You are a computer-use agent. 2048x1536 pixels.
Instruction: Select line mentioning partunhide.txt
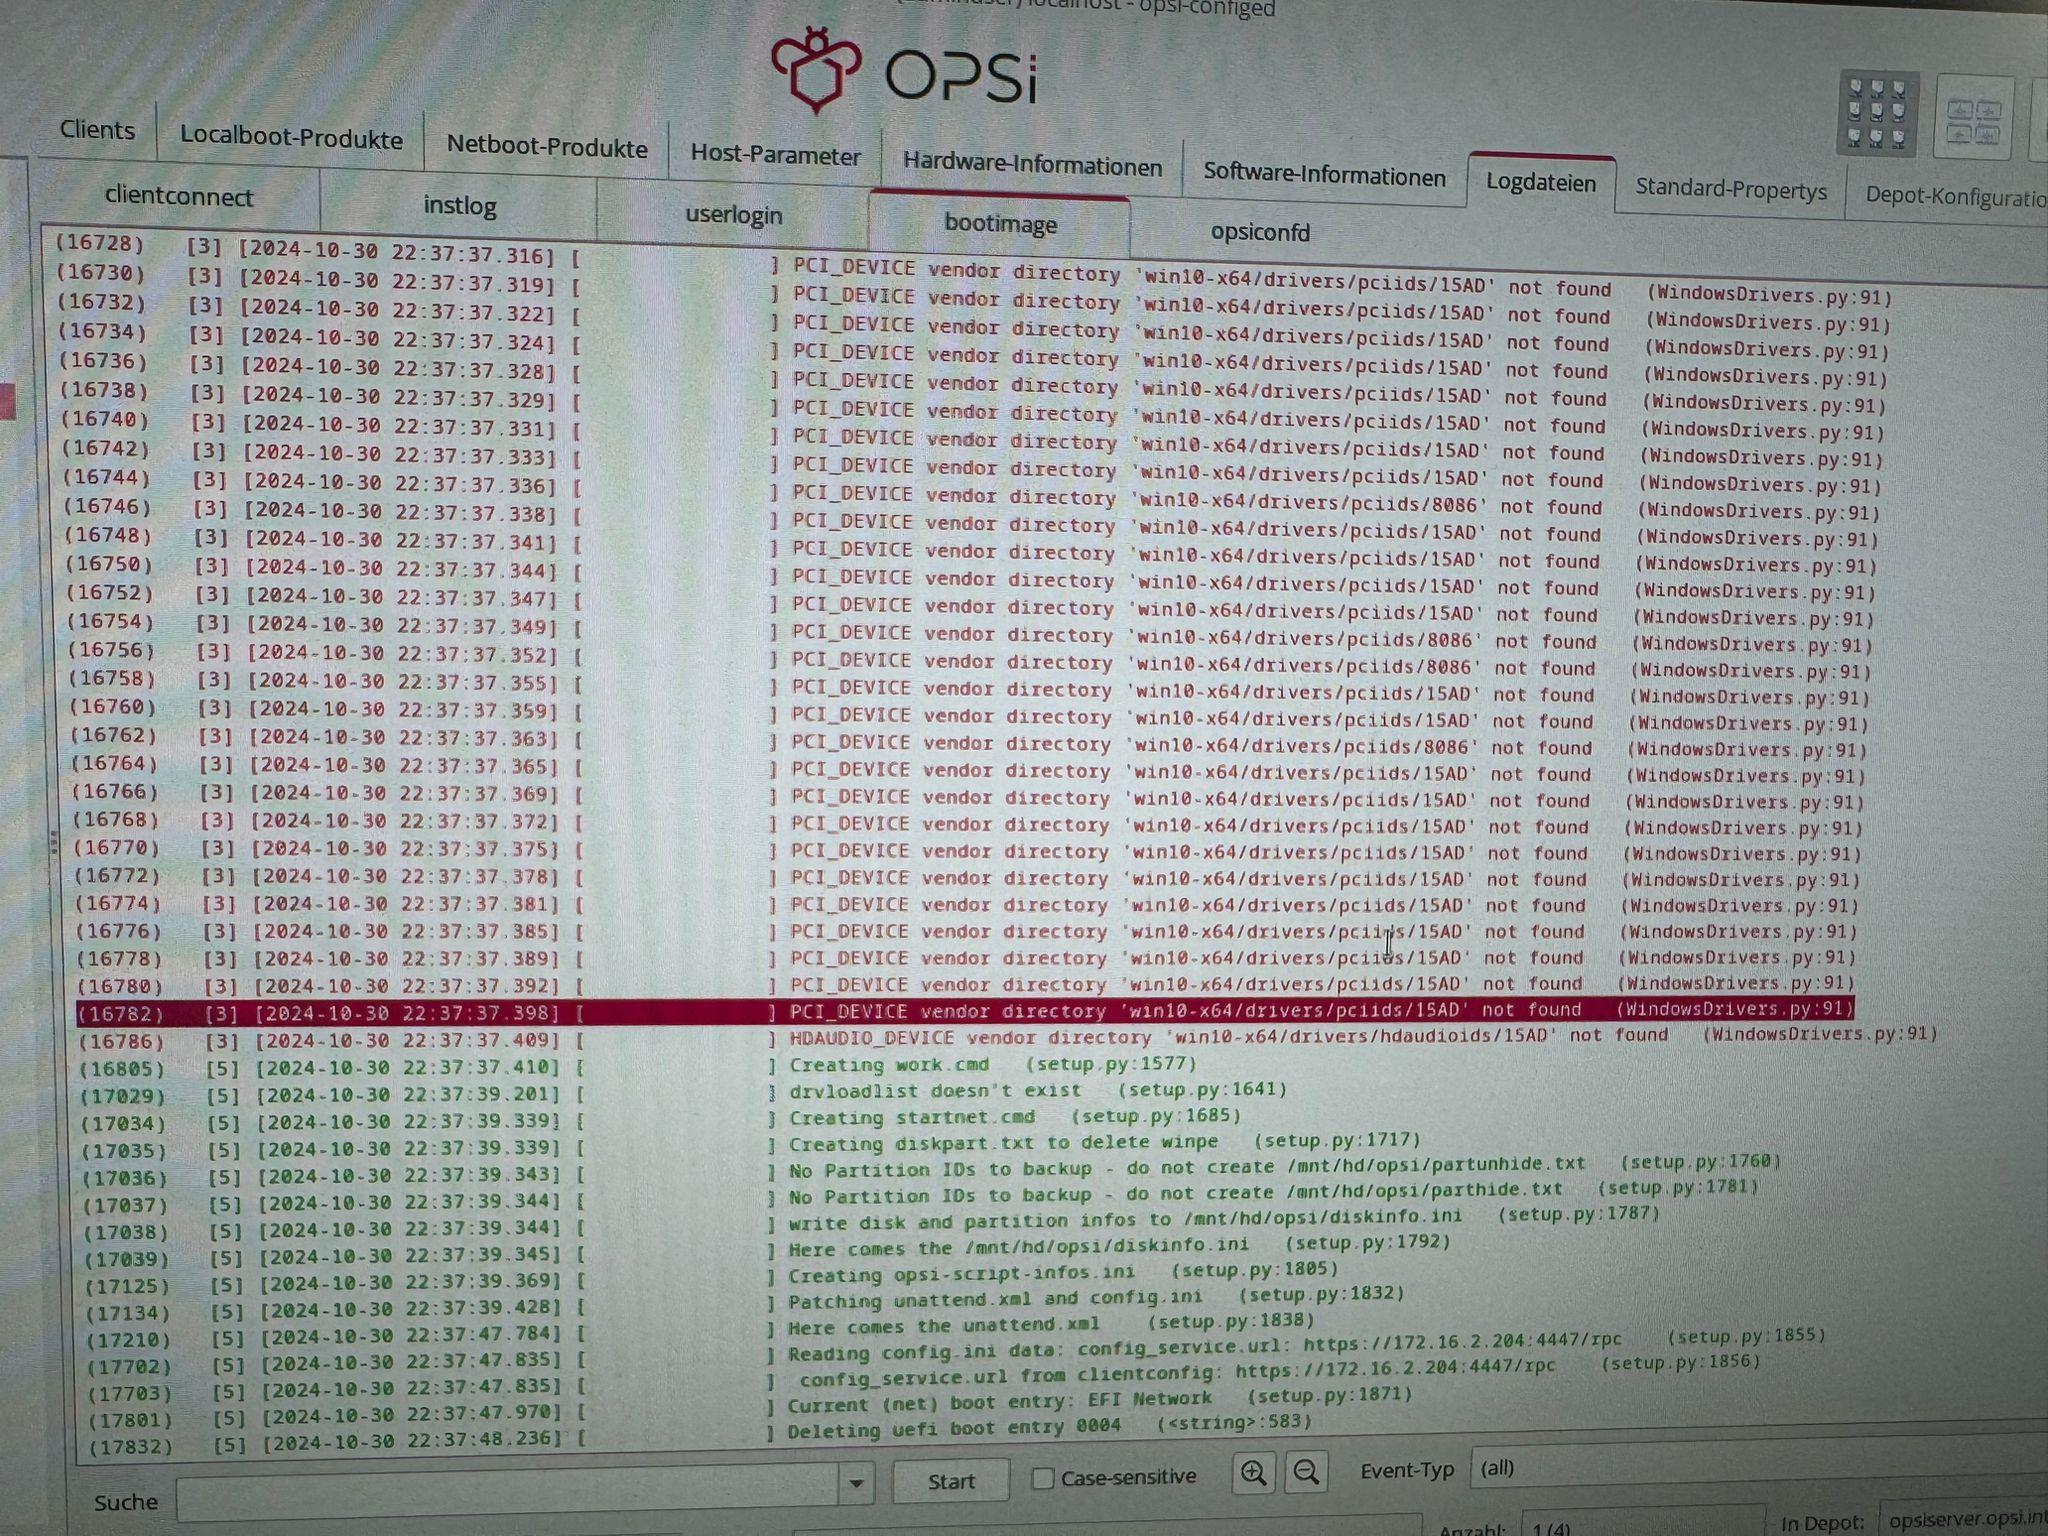(x=932, y=1170)
